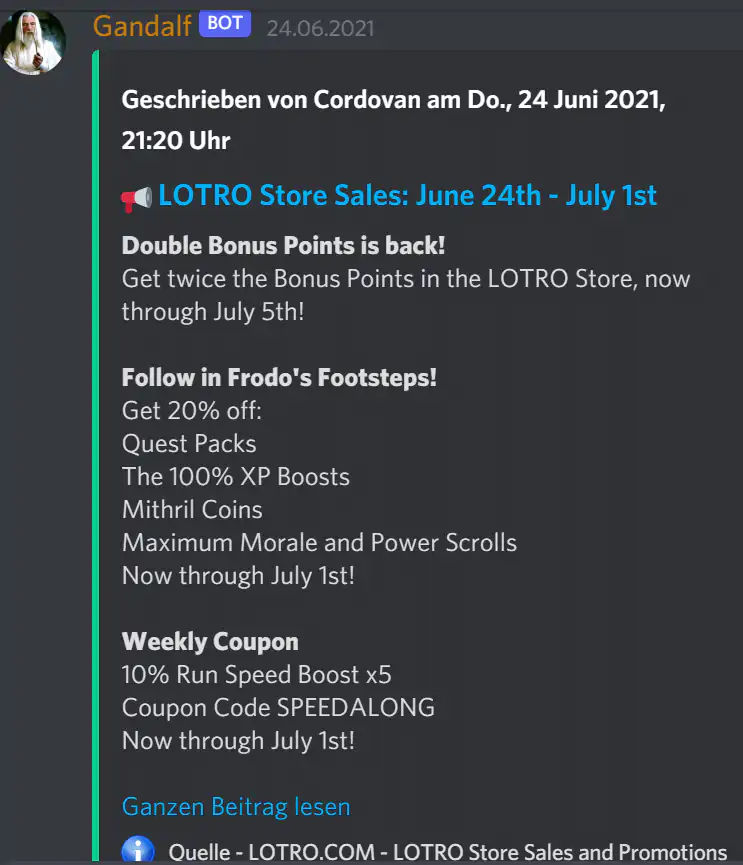Screen dimensions: 743x865
Task: Click the "Mithril Coins" list item
Action: pyautogui.click(x=191, y=509)
